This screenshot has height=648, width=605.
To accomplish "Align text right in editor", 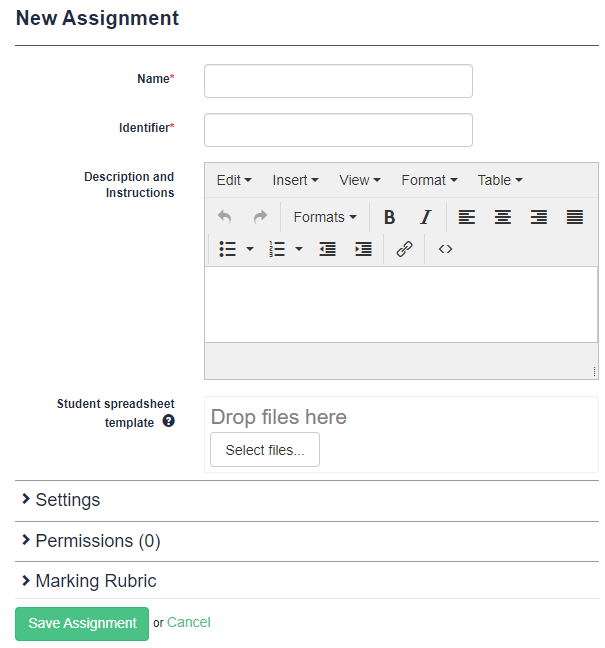I will click(539, 217).
